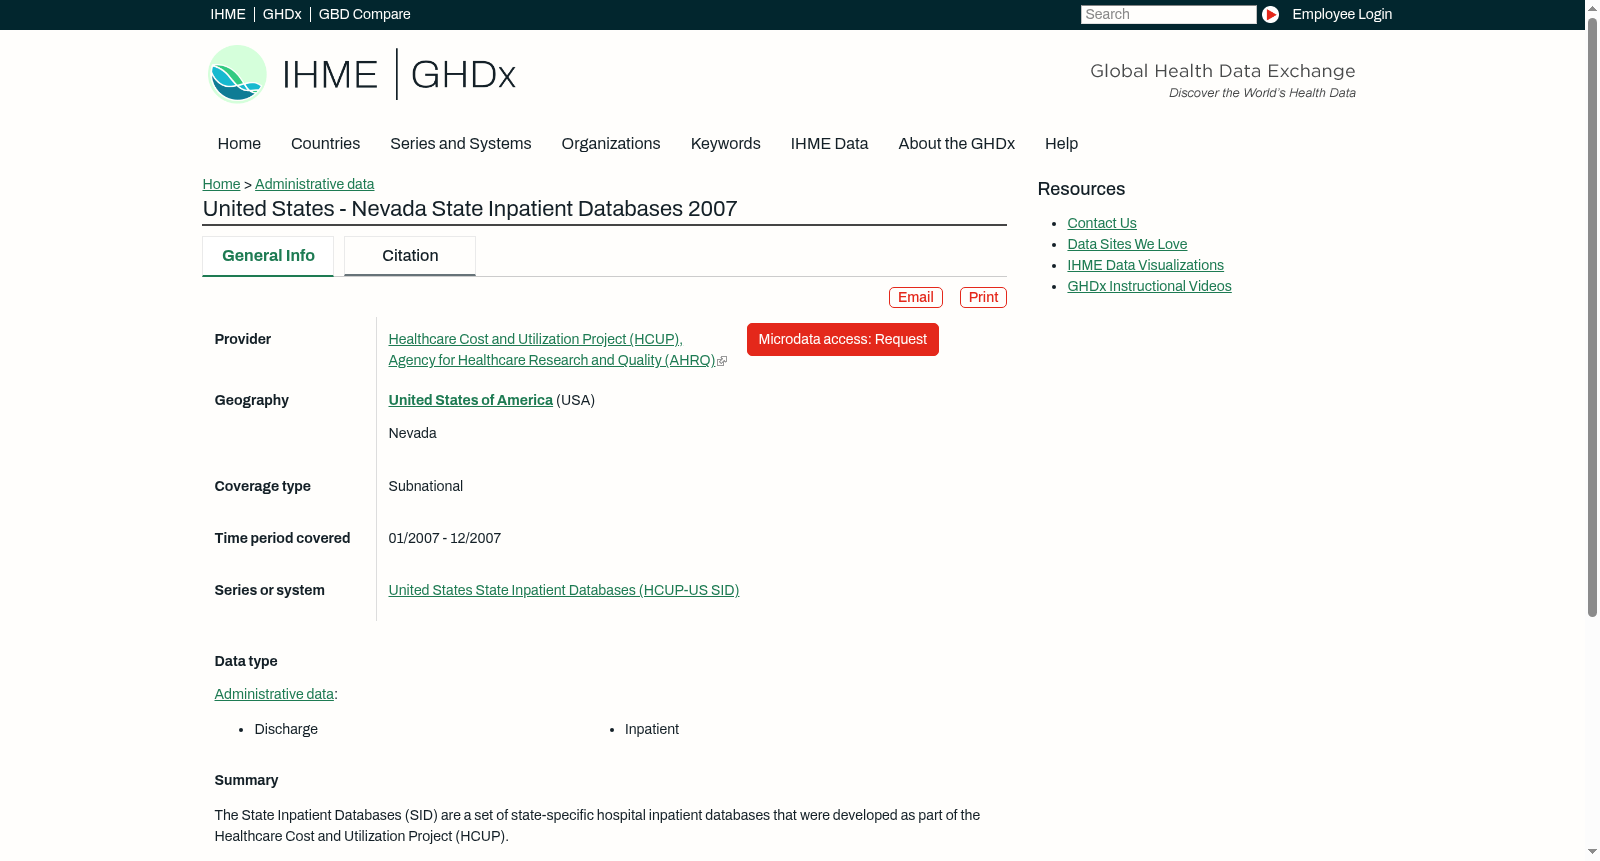Follow the Home breadcrumb link
1600x861 pixels.
point(221,184)
